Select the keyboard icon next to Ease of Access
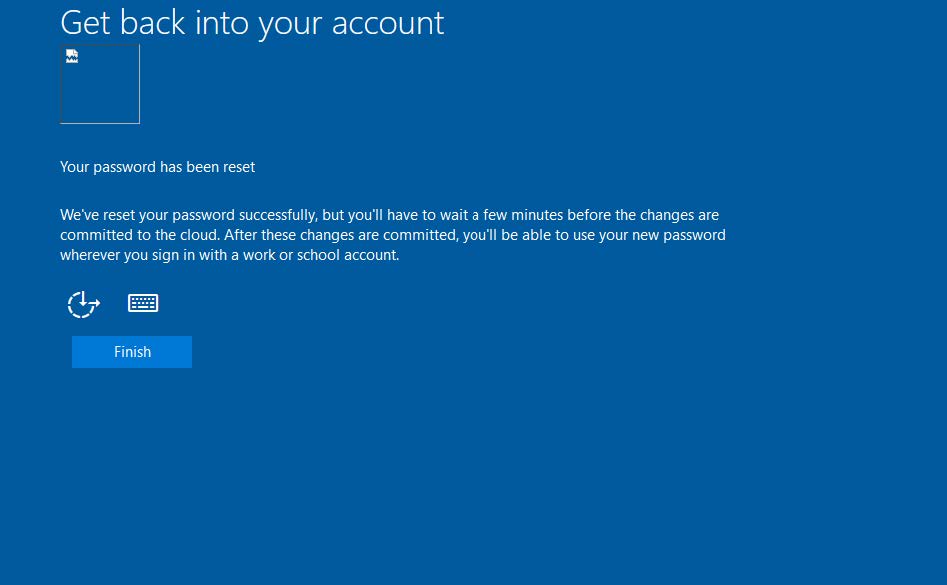947x585 pixels. coord(143,302)
